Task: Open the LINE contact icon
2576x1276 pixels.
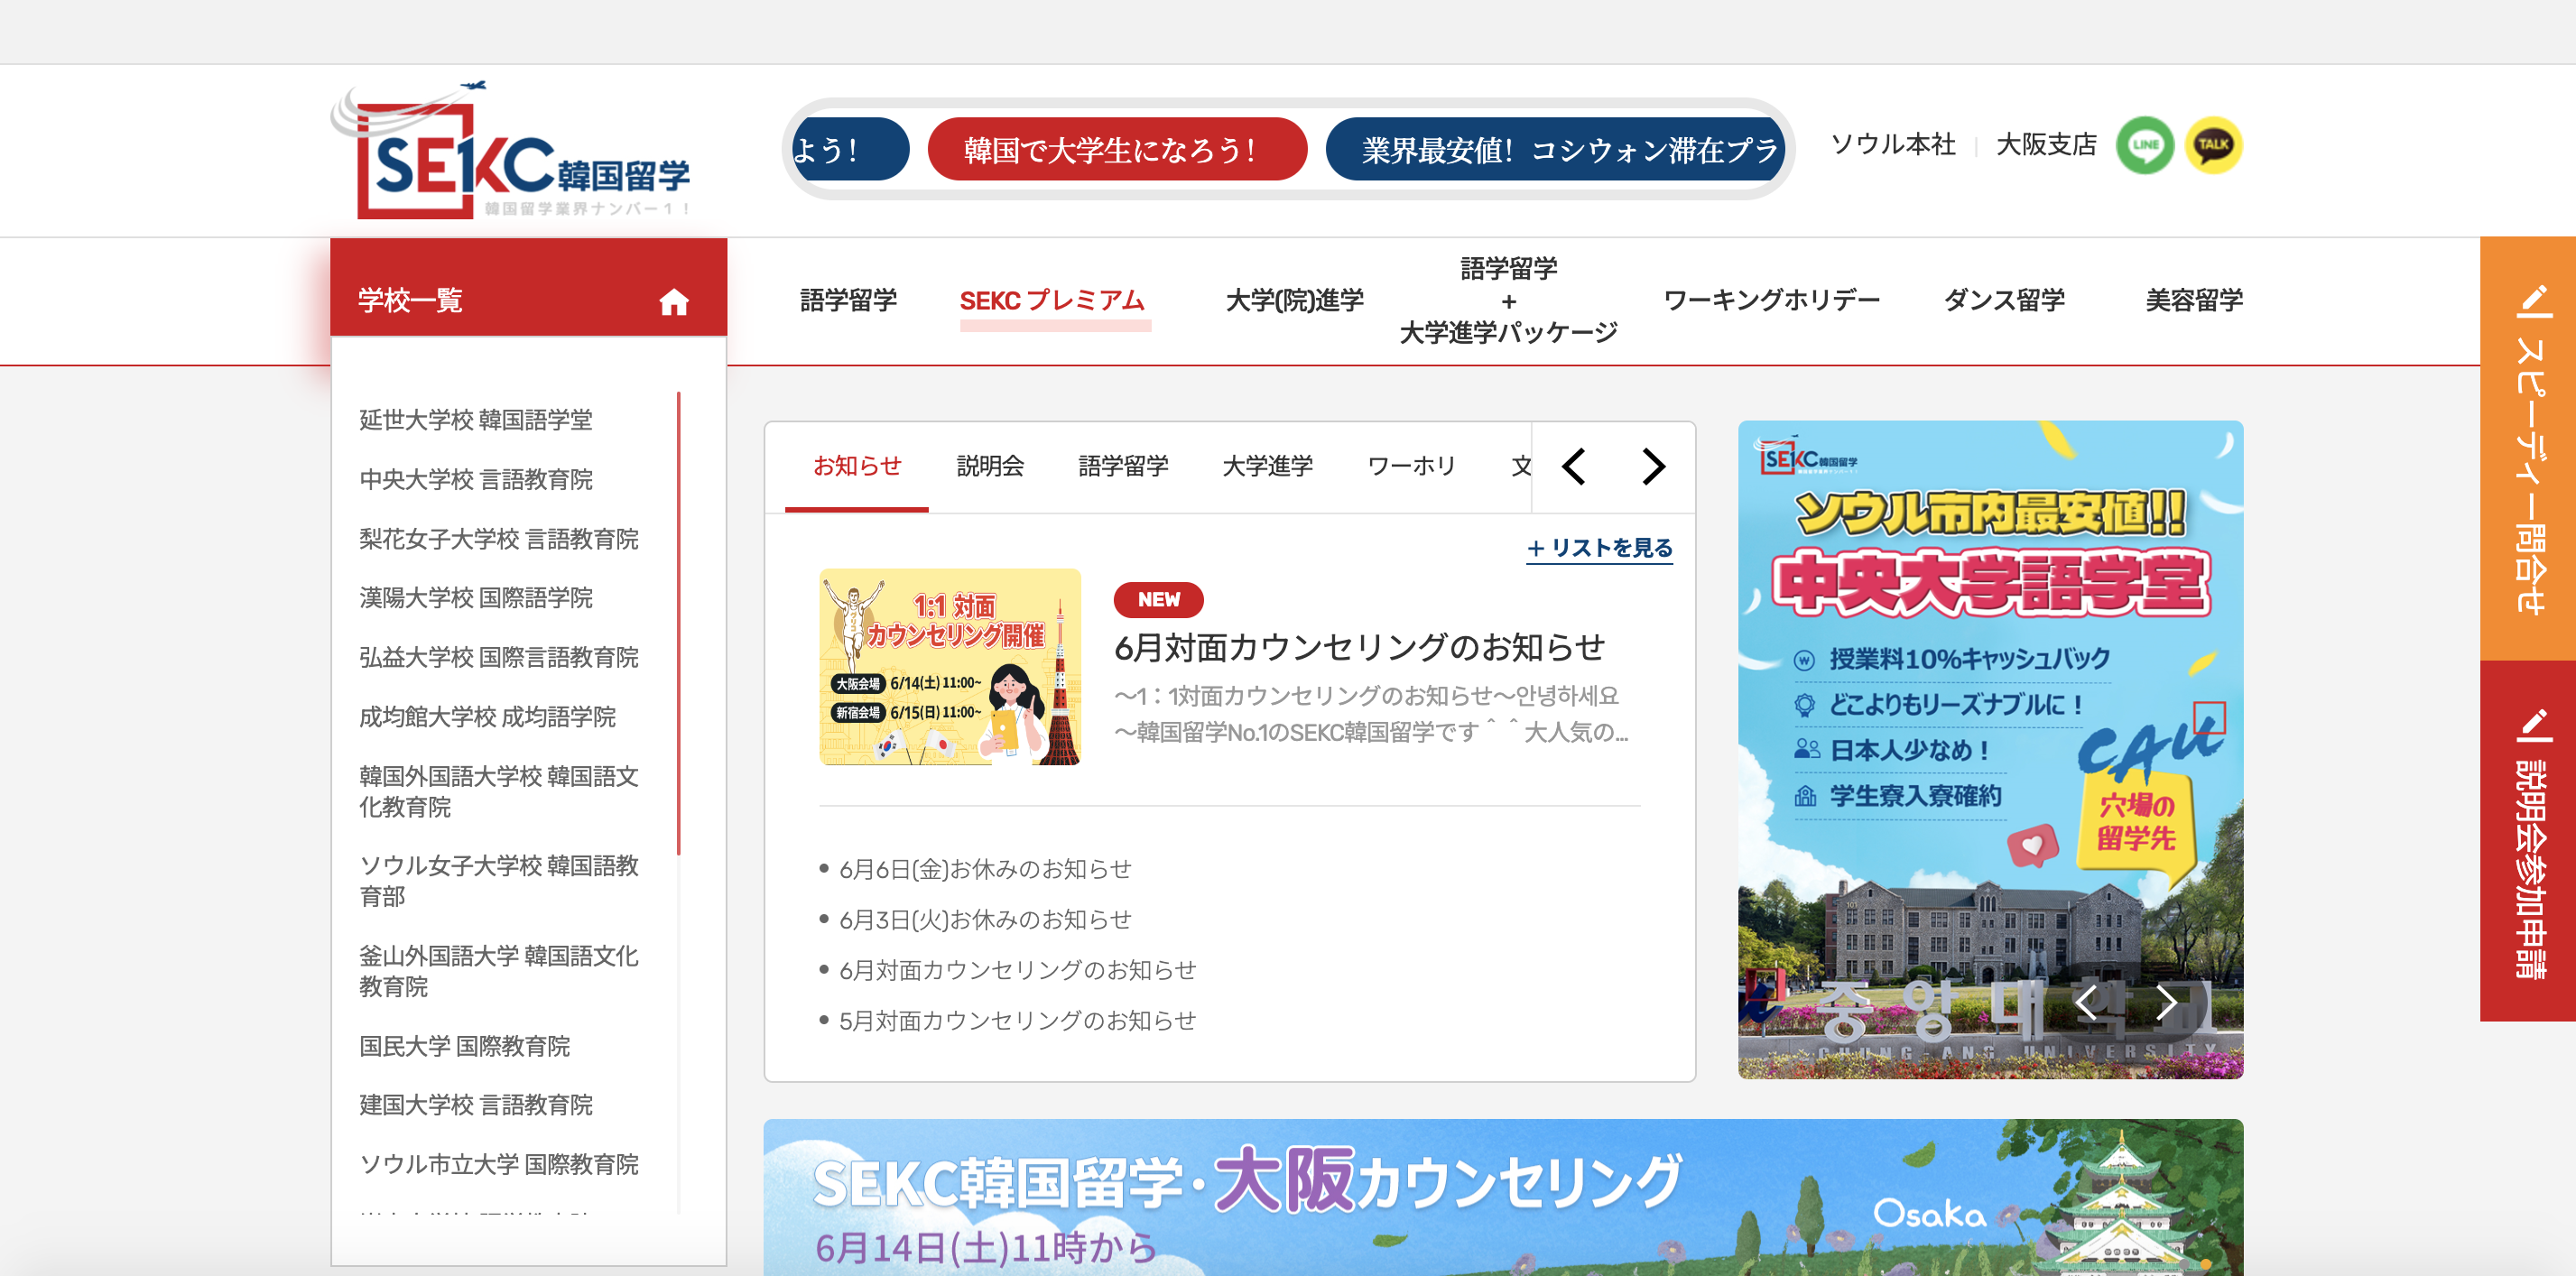Action: (x=2144, y=145)
